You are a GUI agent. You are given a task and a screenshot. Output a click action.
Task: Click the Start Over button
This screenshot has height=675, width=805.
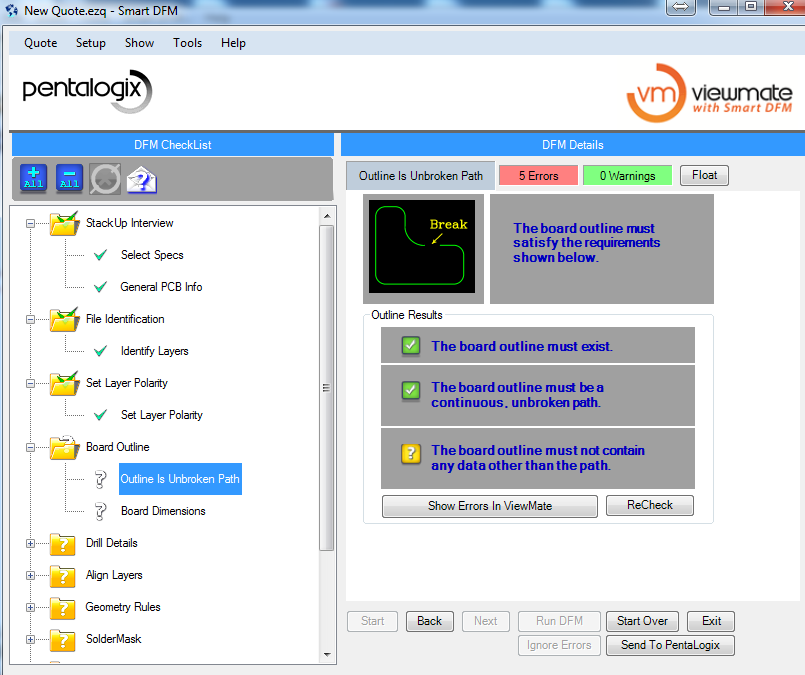click(642, 622)
